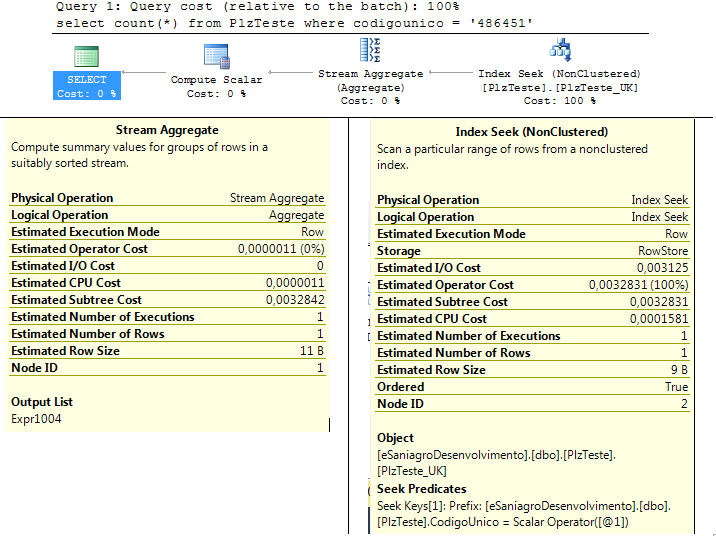Click Stream Aggregate Estimated Number of Rows row
716x536 pixels.
click(167, 334)
